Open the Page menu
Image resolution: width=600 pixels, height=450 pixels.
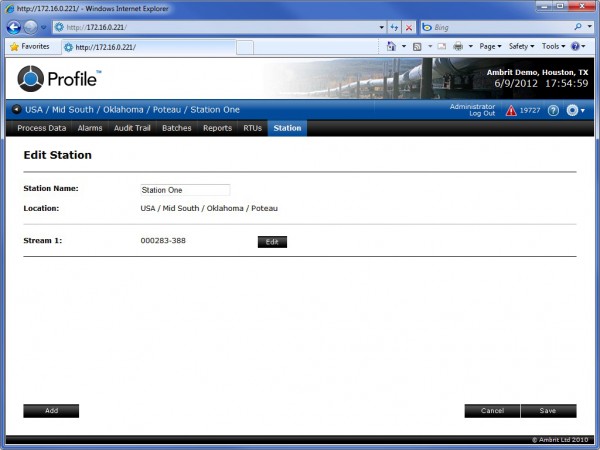(490, 46)
